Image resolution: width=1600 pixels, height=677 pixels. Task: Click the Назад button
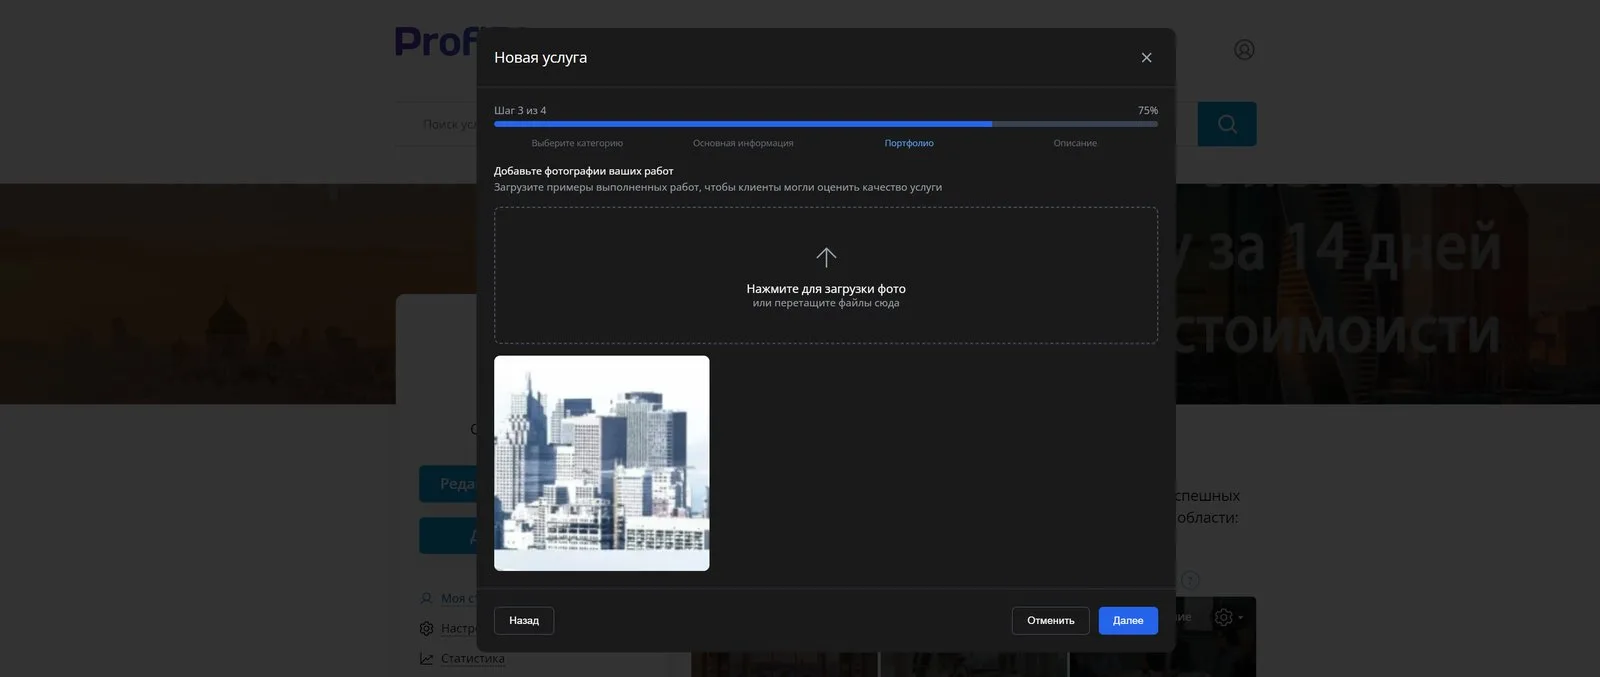point(524,621)
